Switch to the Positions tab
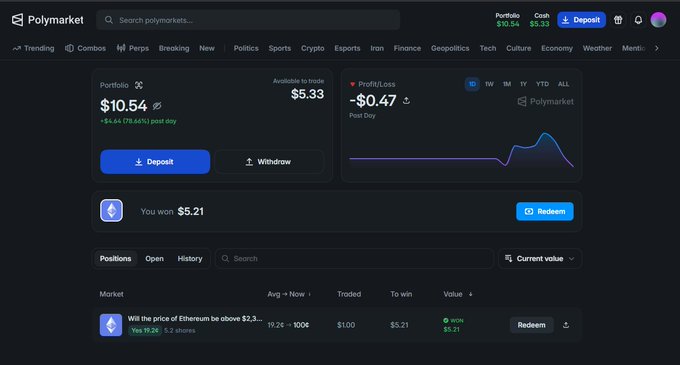The width and height of the screenshot is (680, 365). [115, 258]
